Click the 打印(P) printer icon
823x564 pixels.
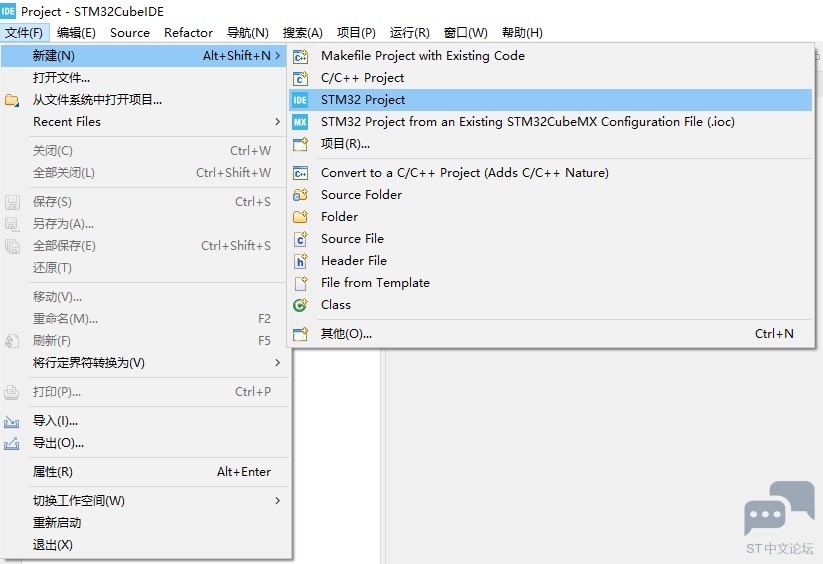coord(12,392)
